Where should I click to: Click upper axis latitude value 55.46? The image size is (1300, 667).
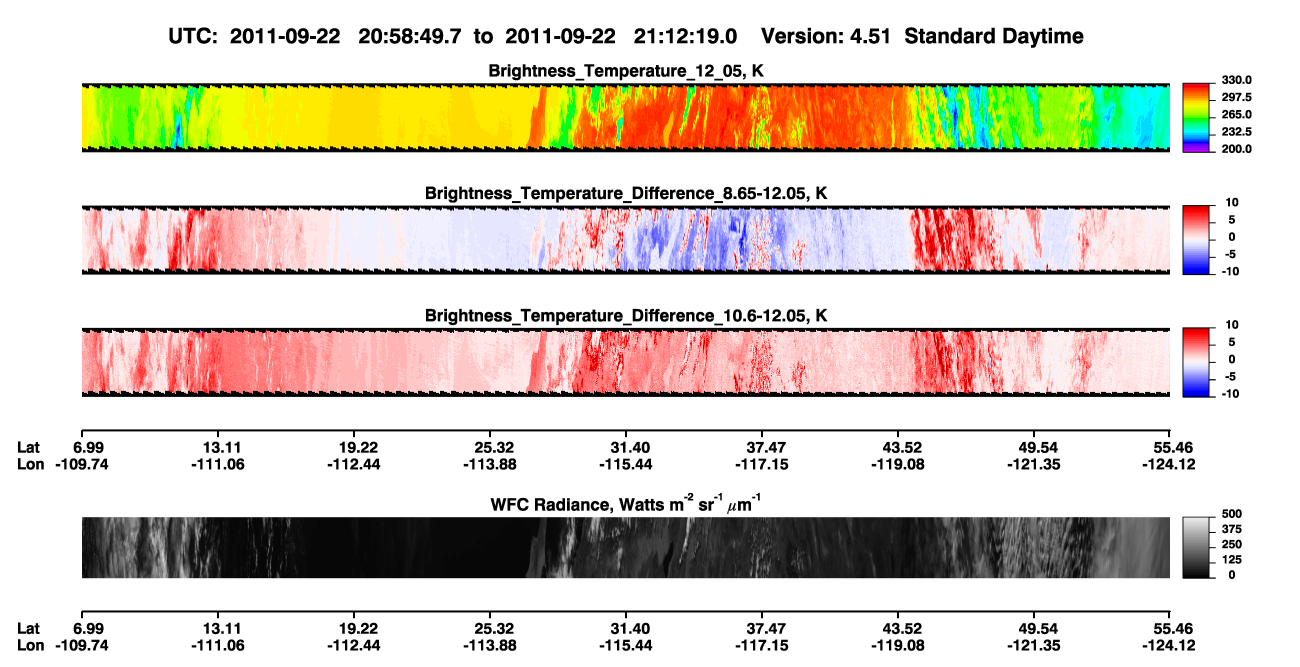click(x=1175, y=446)
